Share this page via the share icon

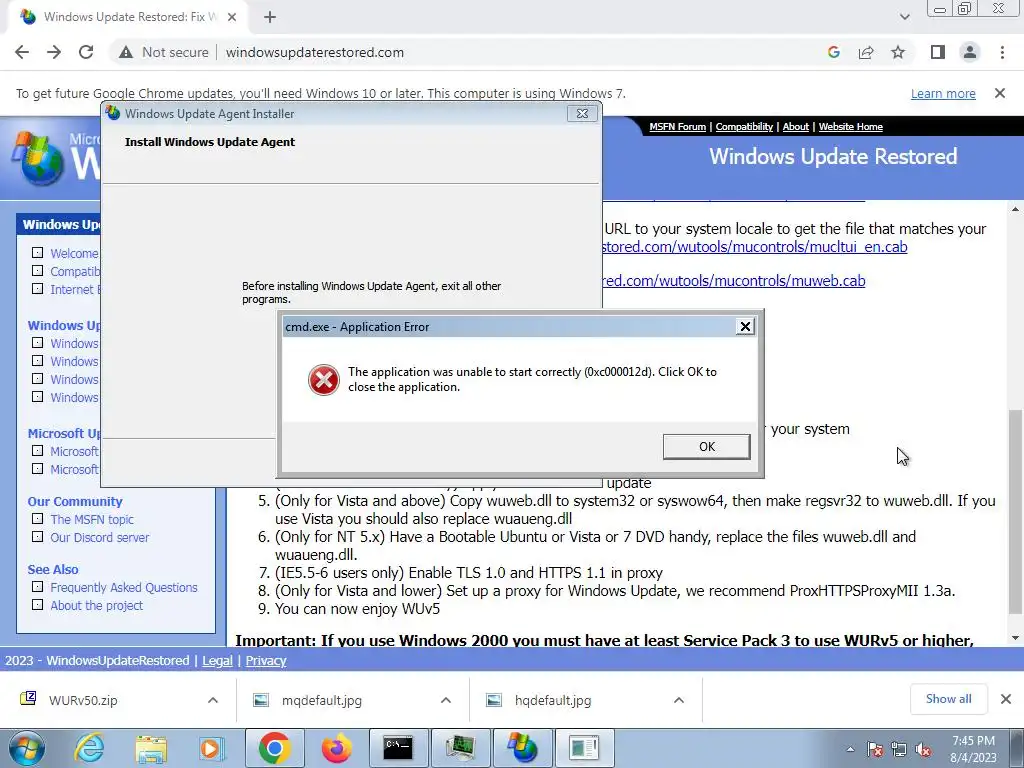866,52
